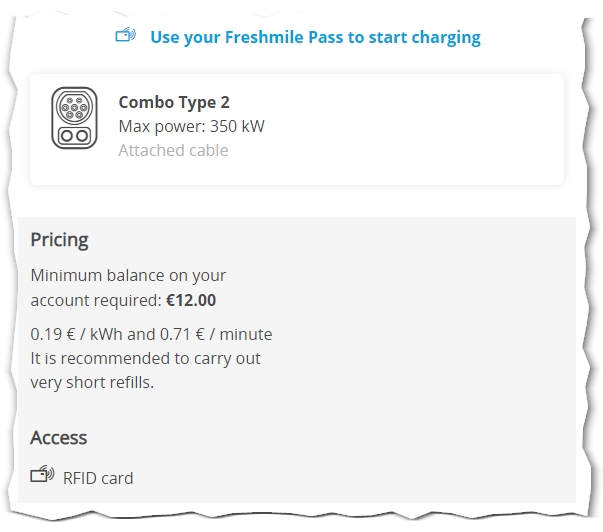Click the Max power: 350 kW line
Image resolution: width=603 pixels, height=532 pixels.
coord(192,127)
